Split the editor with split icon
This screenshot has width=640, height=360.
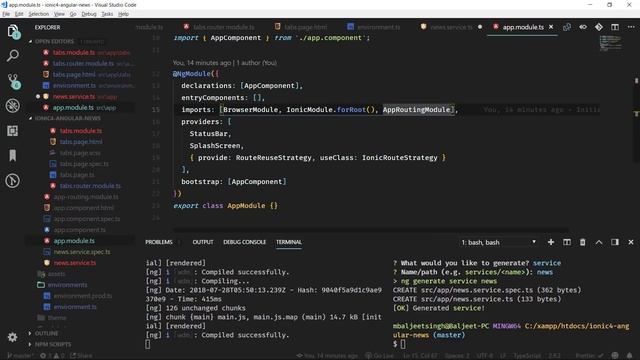click(615, 27)
